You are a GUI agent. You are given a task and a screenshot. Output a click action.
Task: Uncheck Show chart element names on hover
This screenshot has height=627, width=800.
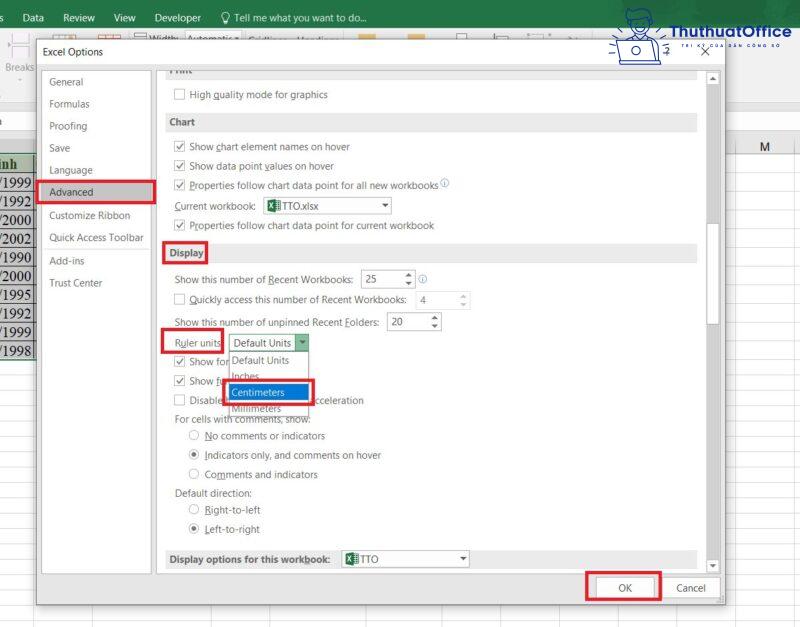tap(178, 145)
